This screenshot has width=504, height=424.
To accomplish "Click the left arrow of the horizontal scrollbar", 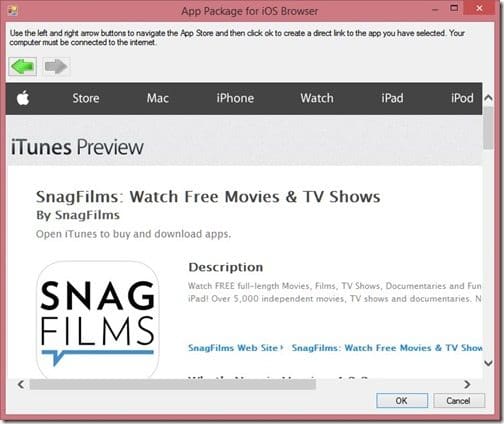I will pos(21,384).
